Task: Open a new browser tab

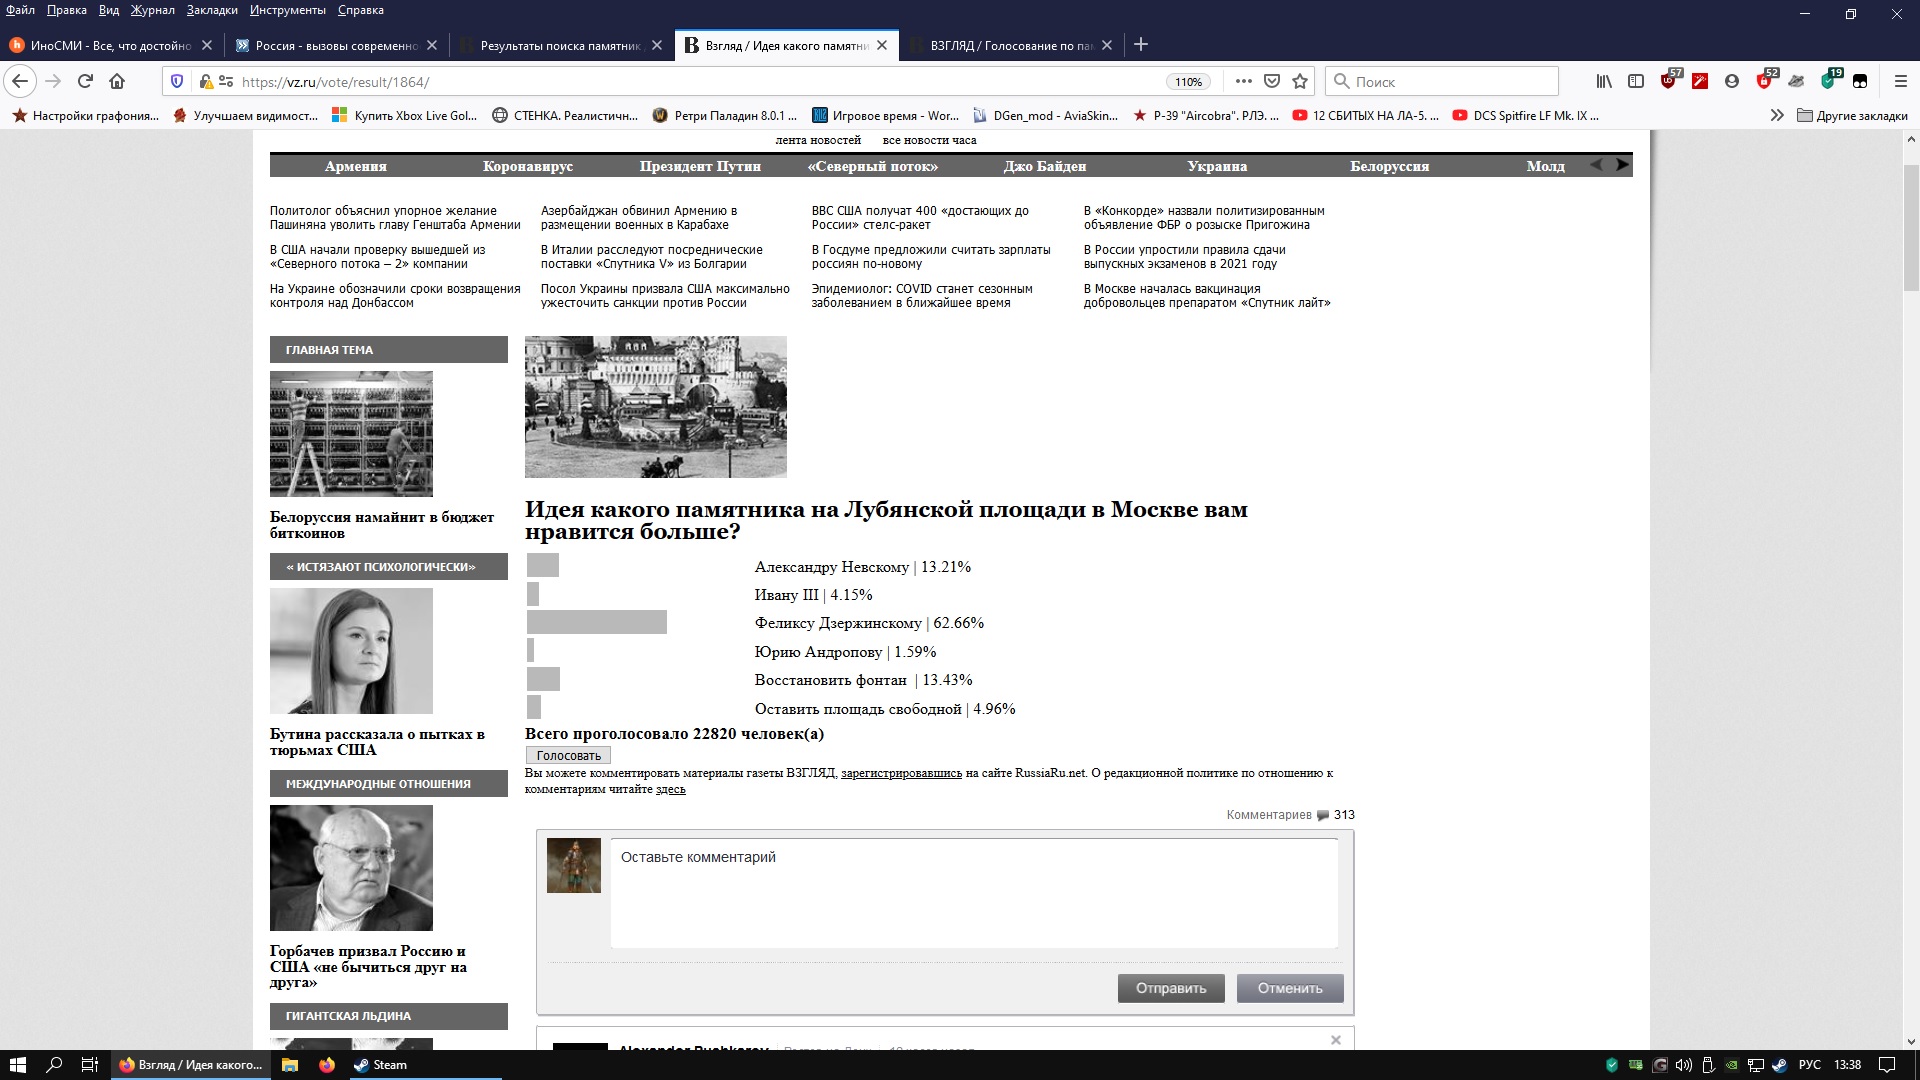Action: tap(1141, 44)
